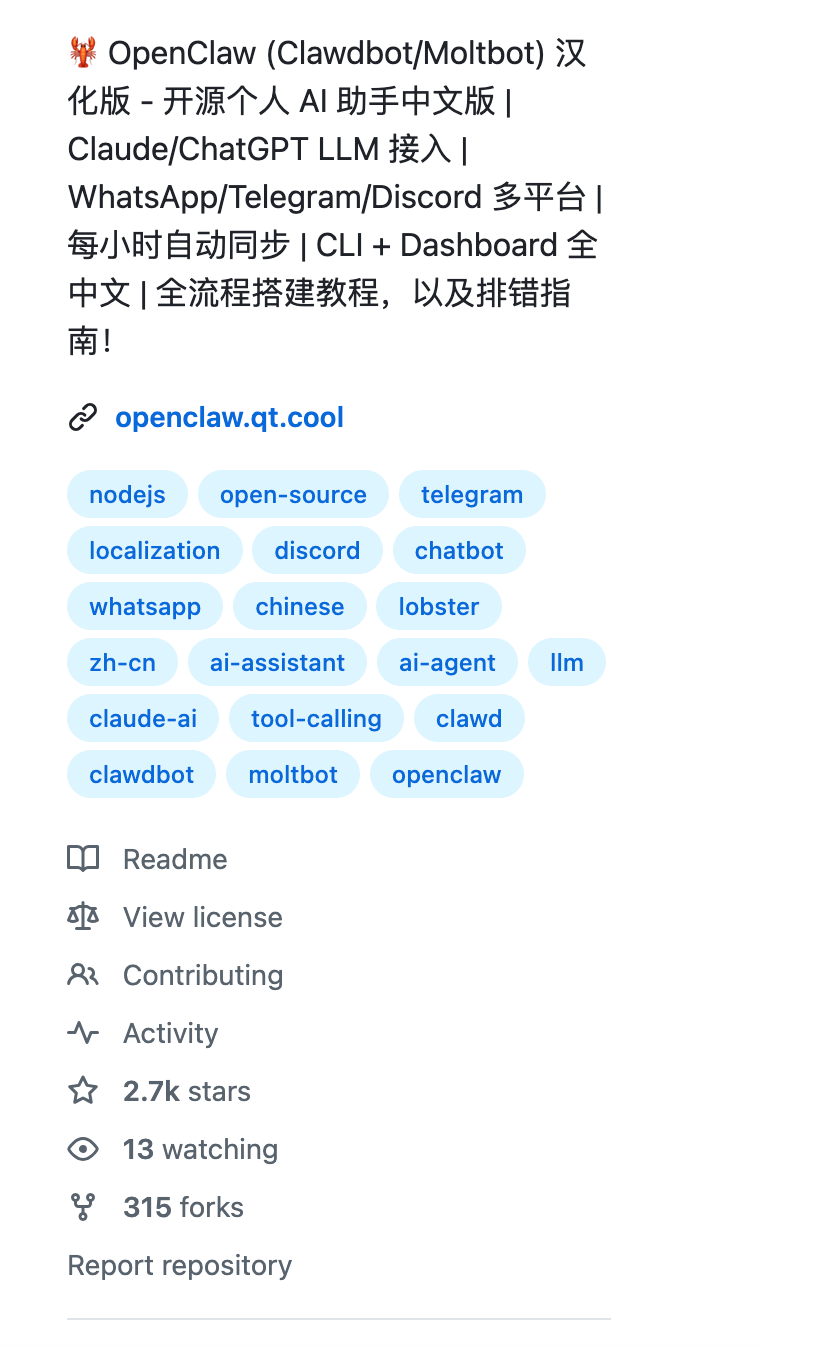Click the Report repository link
Image resolution: width=818 pixels, height=1348 pixels.
[179, 1265]
